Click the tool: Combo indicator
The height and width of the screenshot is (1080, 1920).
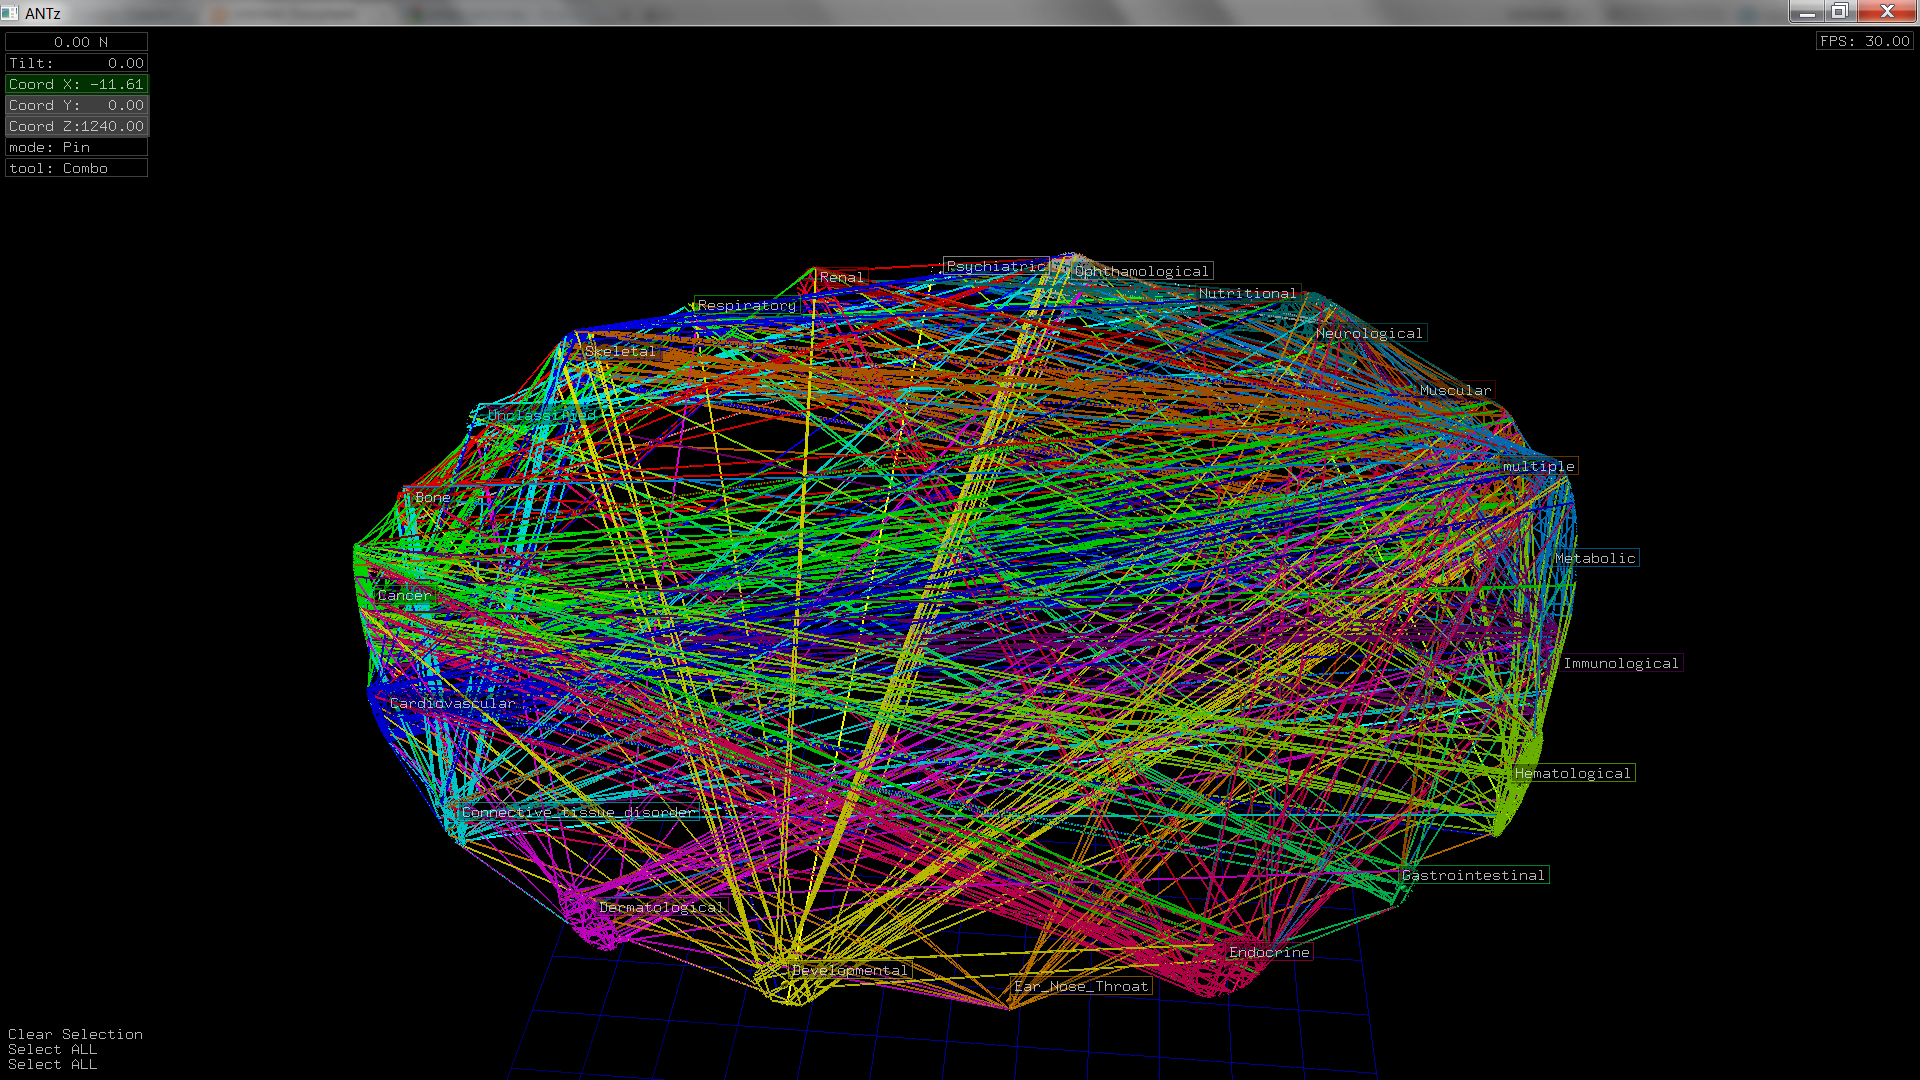pos(76,168)
